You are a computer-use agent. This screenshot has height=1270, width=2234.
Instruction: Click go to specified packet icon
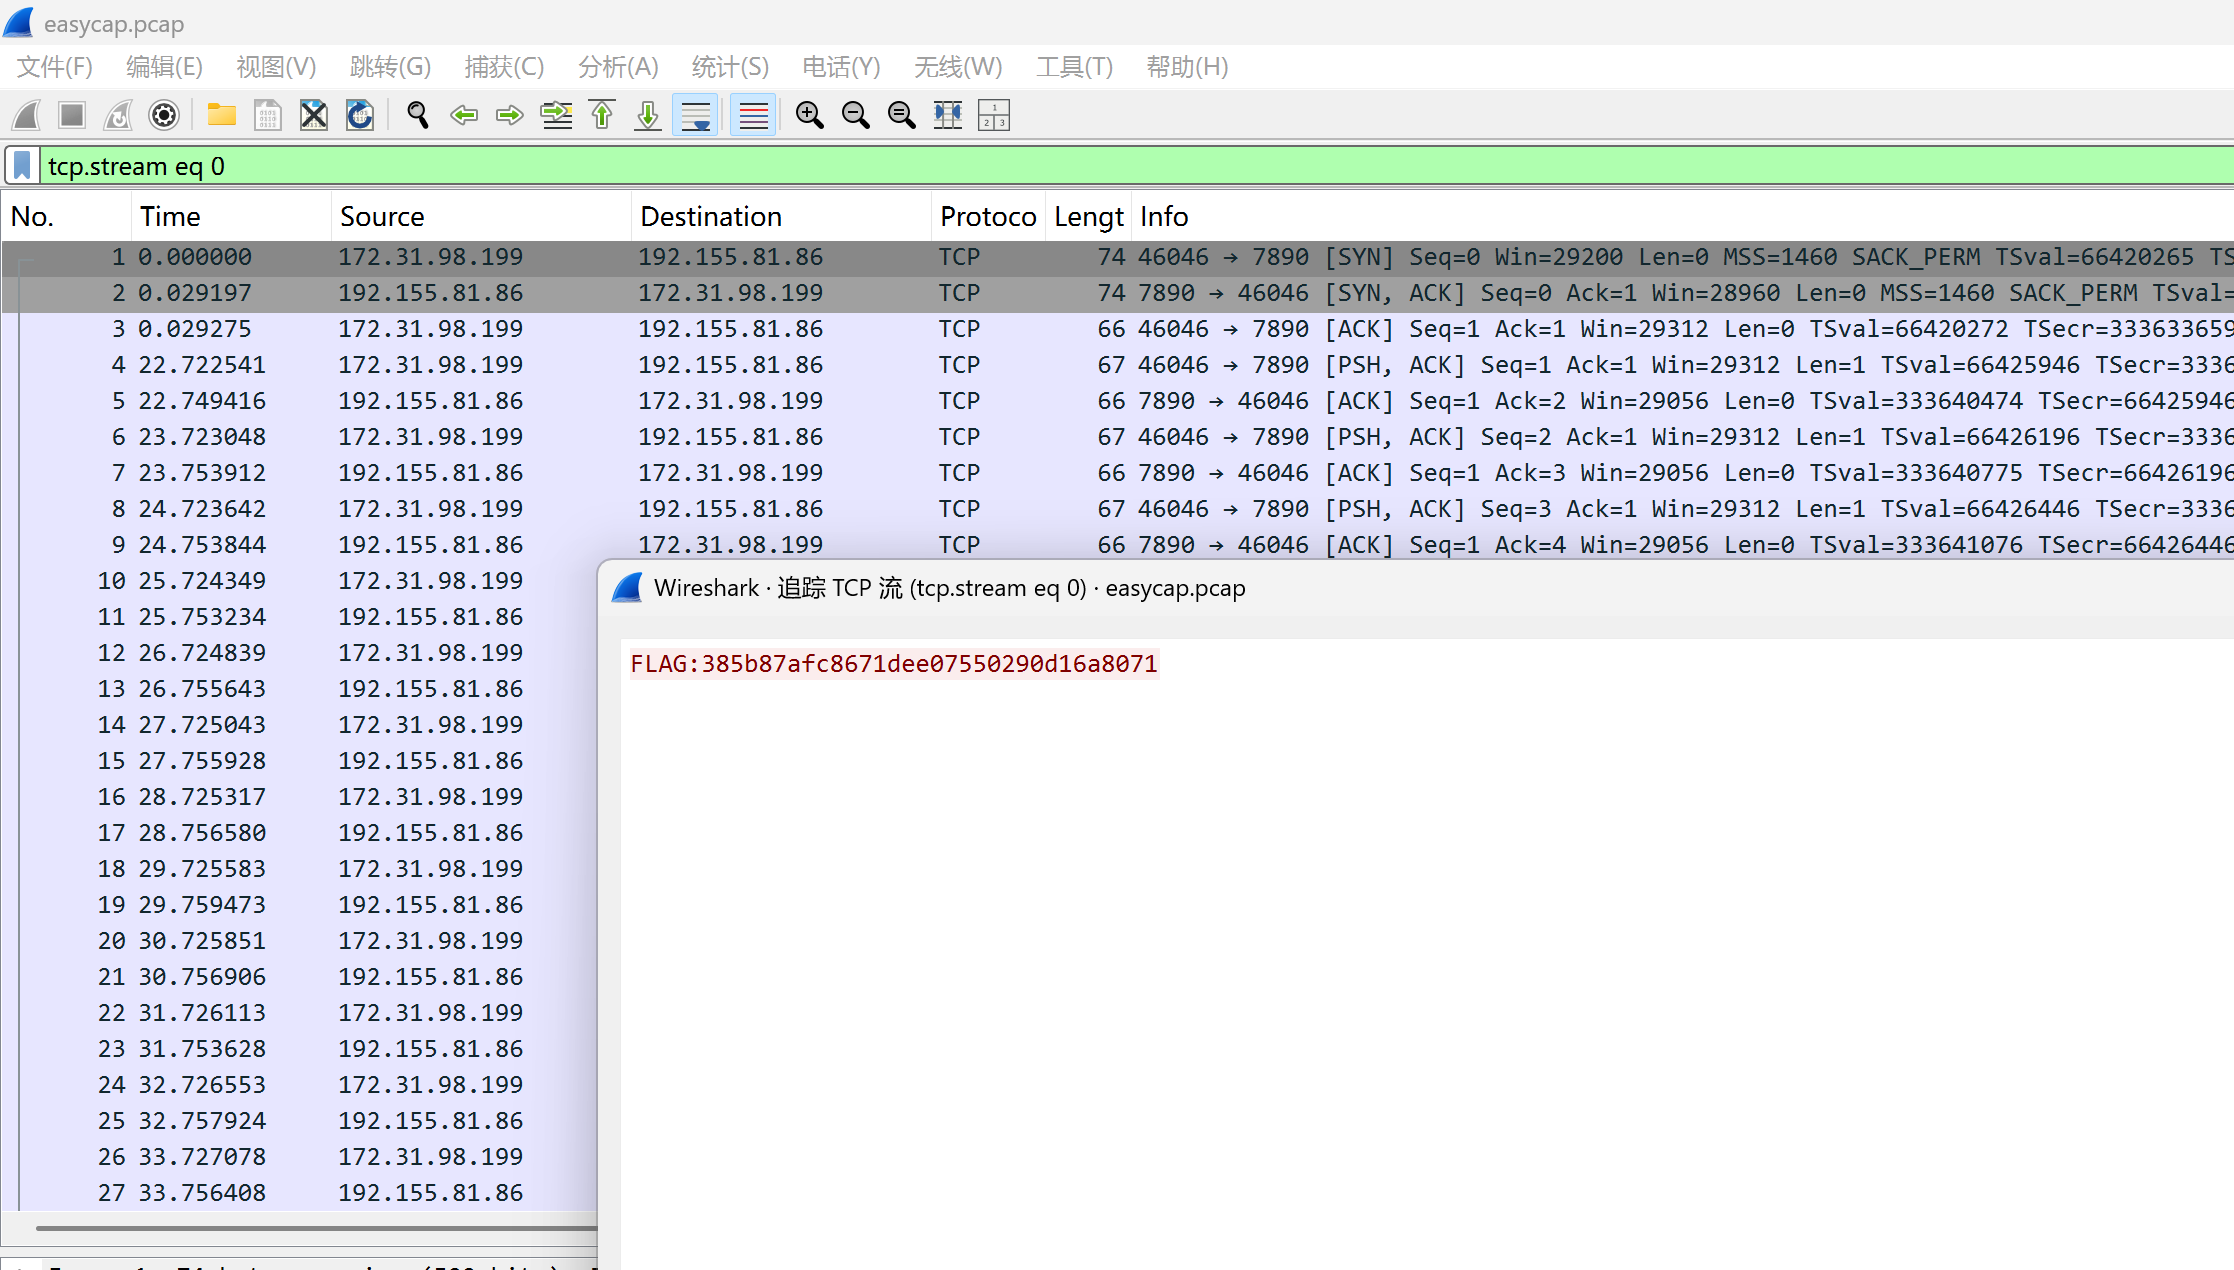point(556,116)
